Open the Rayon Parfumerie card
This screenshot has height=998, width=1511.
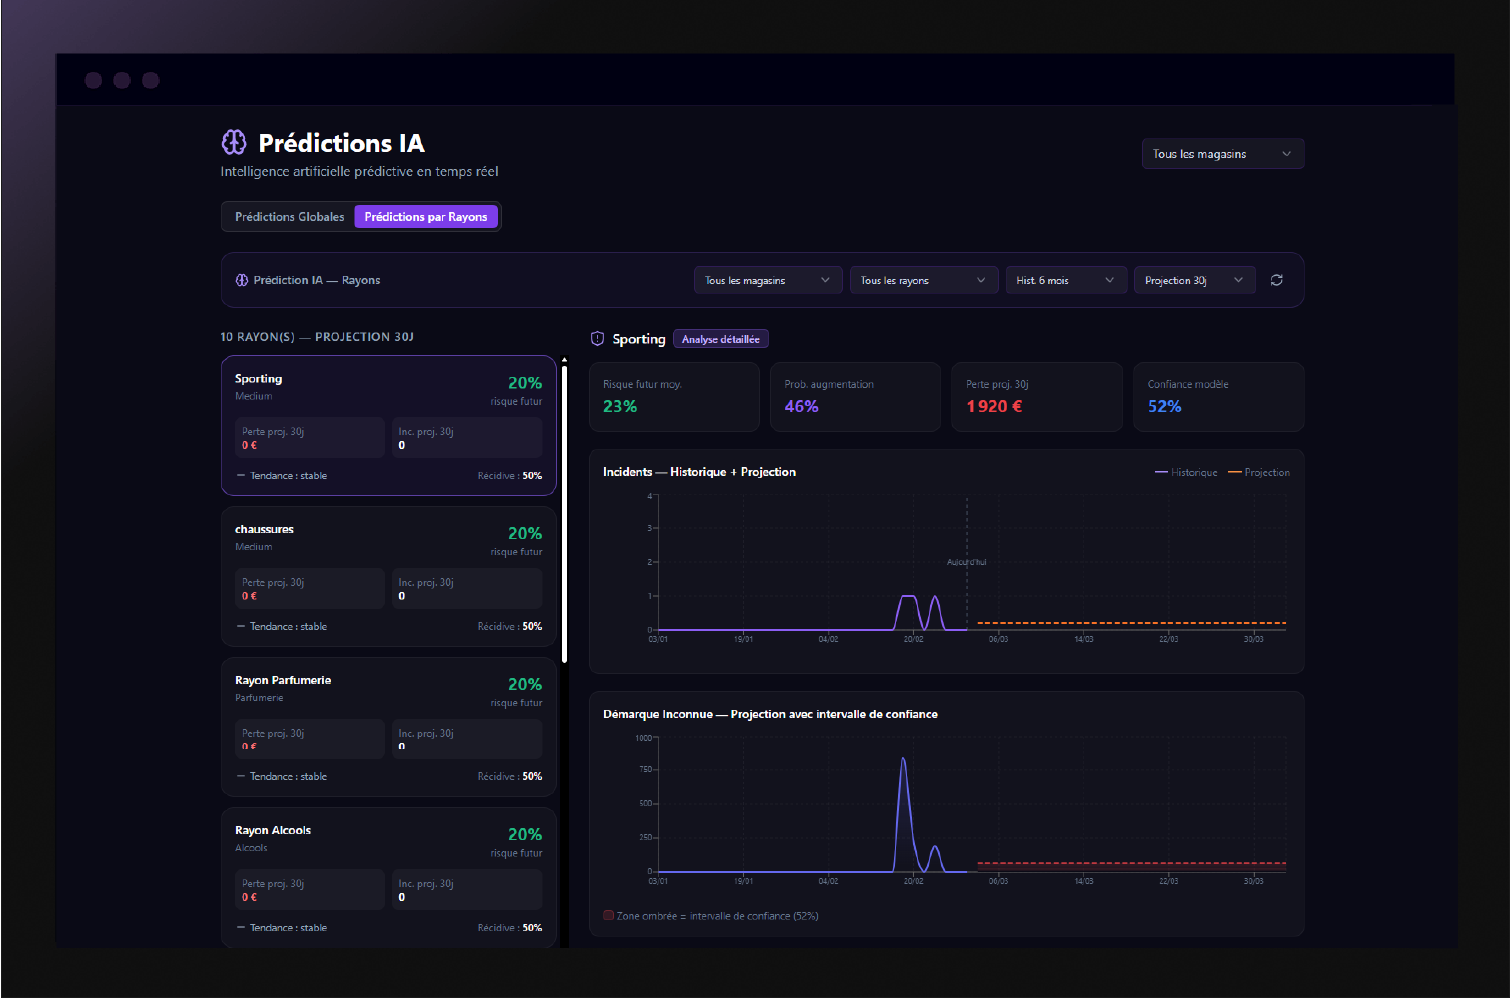[388, 726]
